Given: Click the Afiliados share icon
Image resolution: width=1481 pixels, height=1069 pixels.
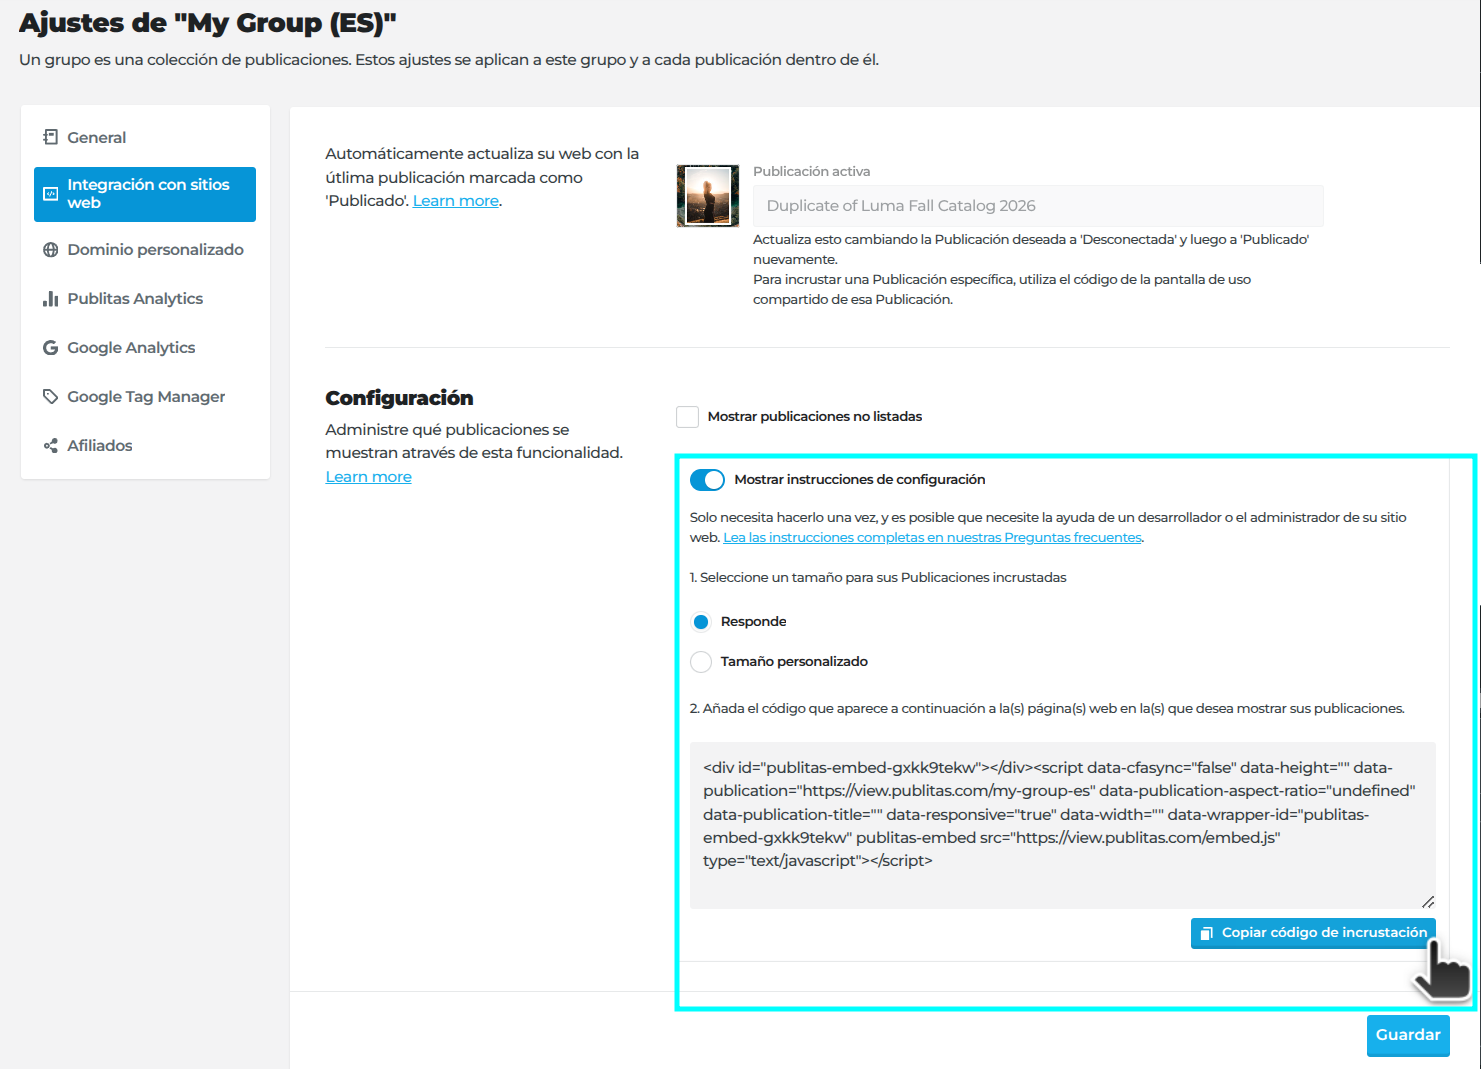Looking at the screenshot, I should (x=50, y=446).
